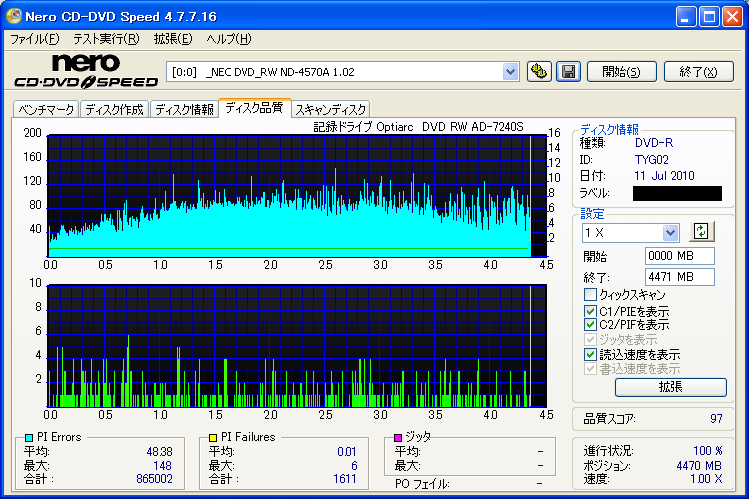Close the Nero CD-DVD Speed window
749x499 pixels.
(x=732, y=17)
